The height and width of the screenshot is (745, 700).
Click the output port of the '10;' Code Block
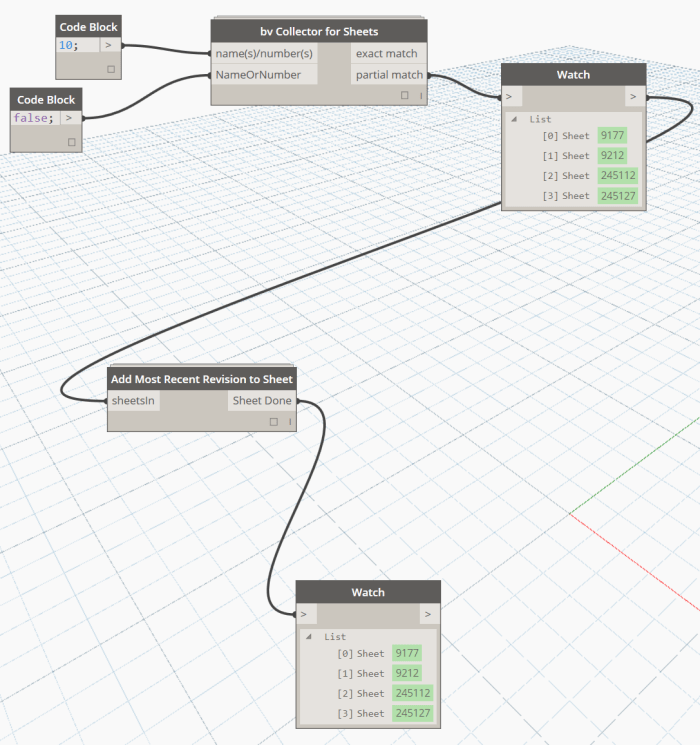tap(110, 45)
